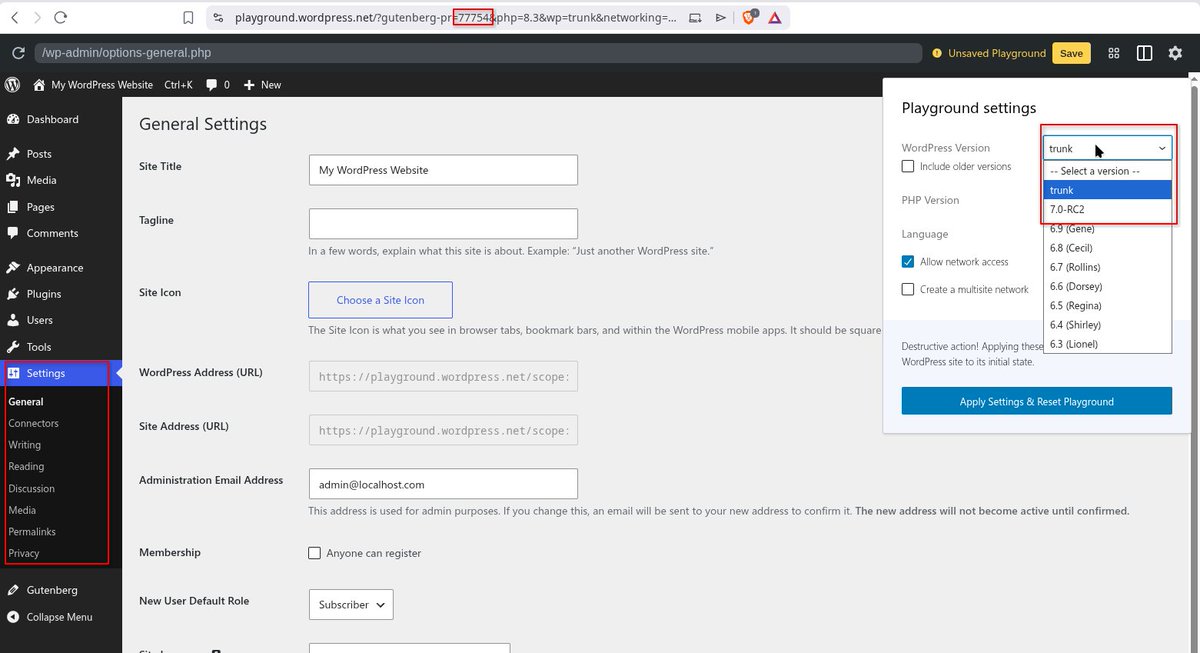
Task: Click the Administration Email Address field
Action: coord(443,484)
